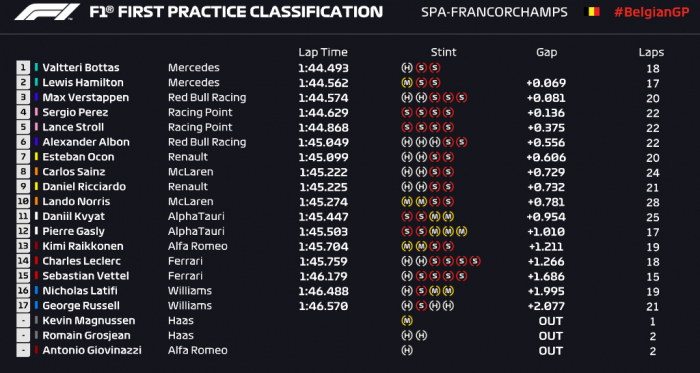This screenshot has height=373, width=700.
Task: Click the Lap Time column header
Action: [x=323, y=52]
